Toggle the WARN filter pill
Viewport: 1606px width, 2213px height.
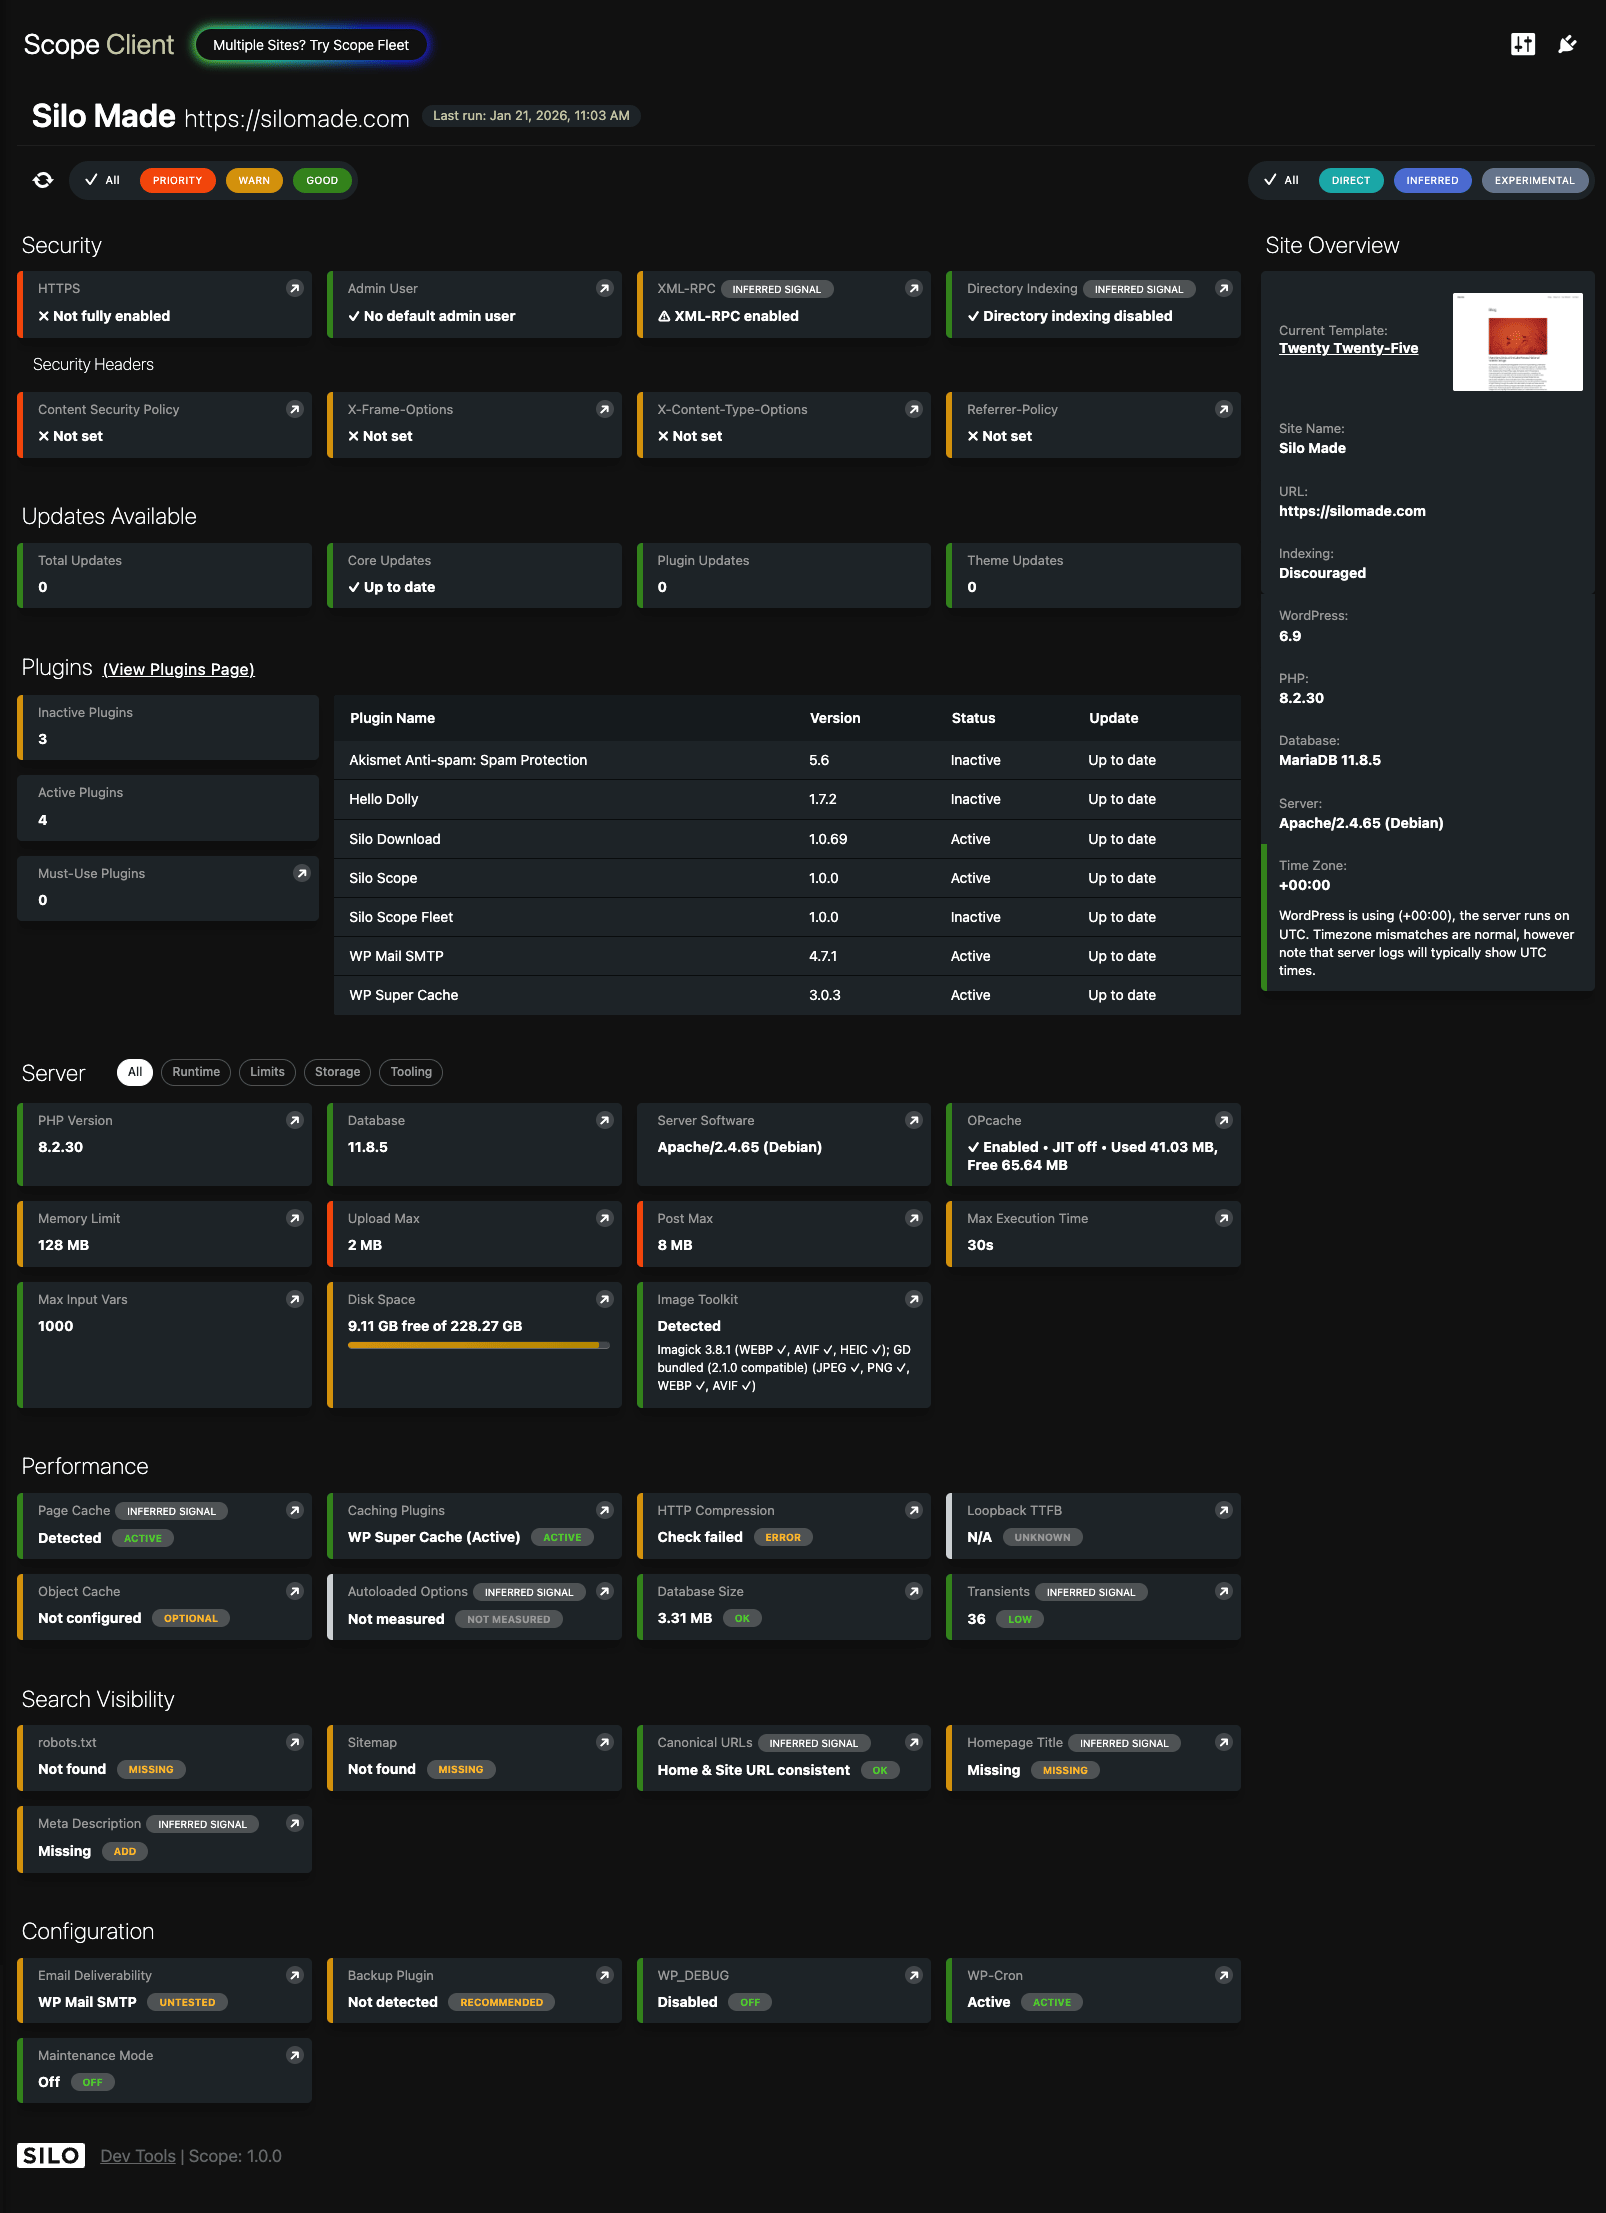(x=254, y=180)
